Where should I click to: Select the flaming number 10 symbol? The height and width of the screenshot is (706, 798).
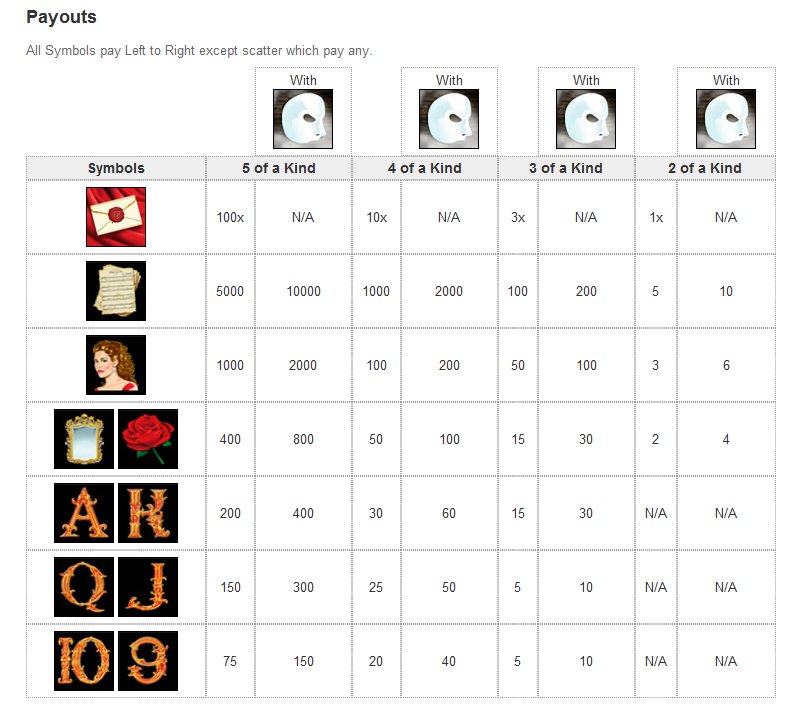84,661
